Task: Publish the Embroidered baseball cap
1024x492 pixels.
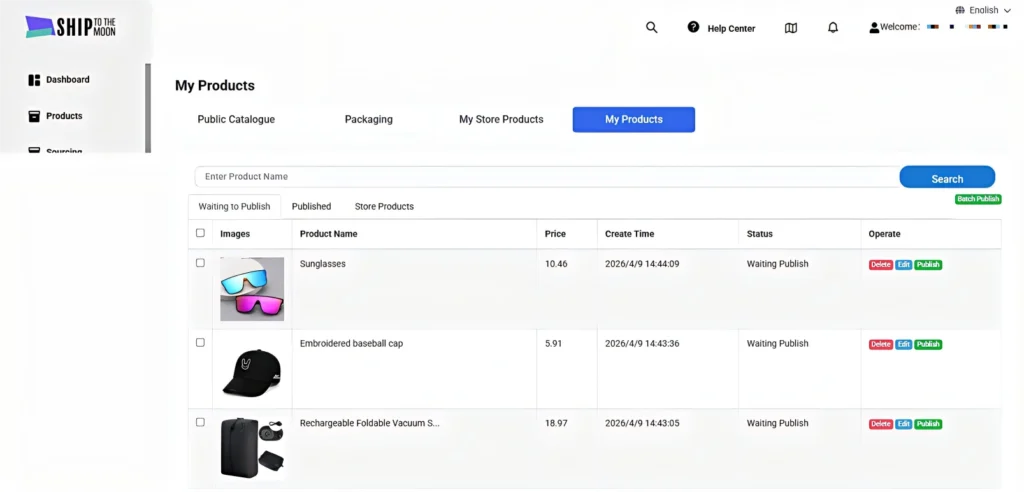Action: point(928,344)
